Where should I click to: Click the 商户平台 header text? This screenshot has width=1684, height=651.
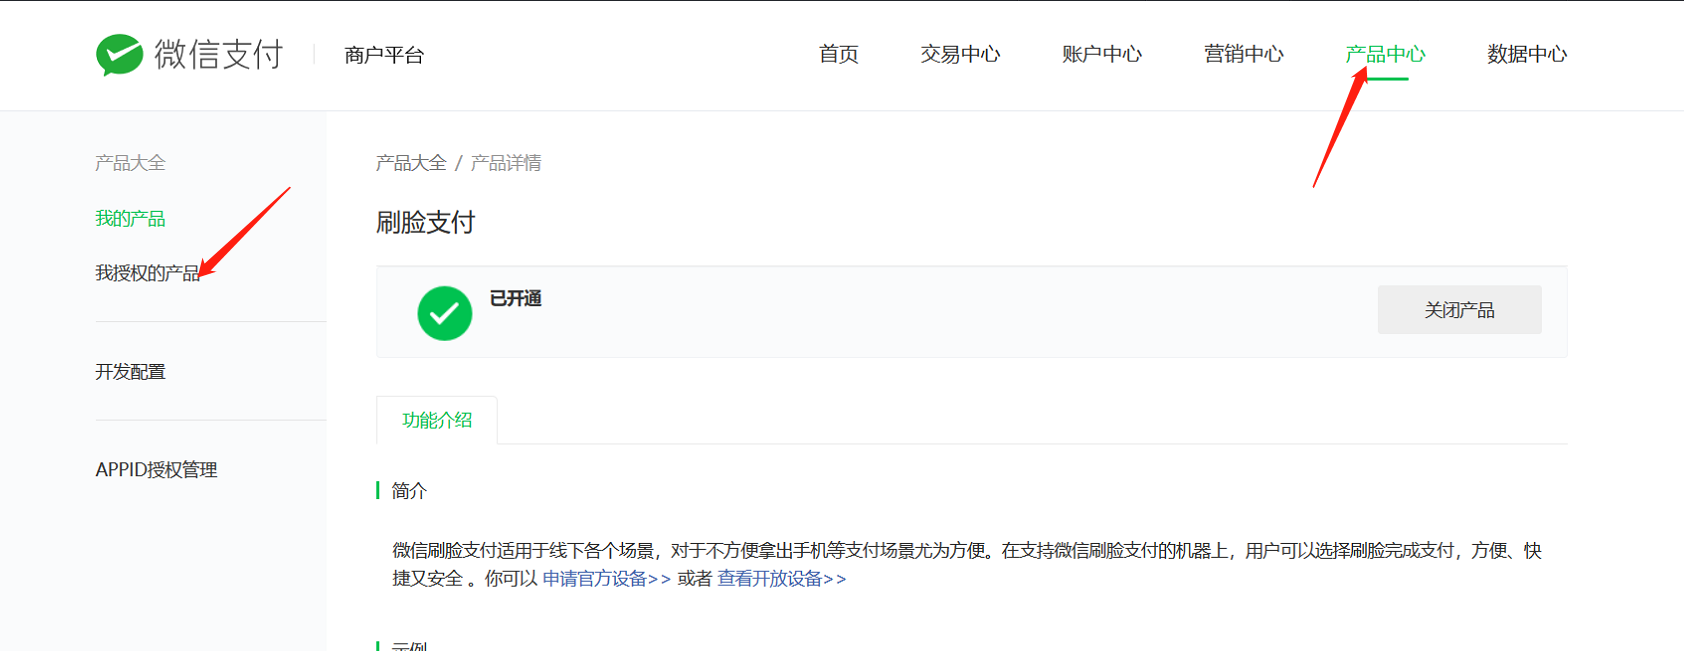[384, 55]
